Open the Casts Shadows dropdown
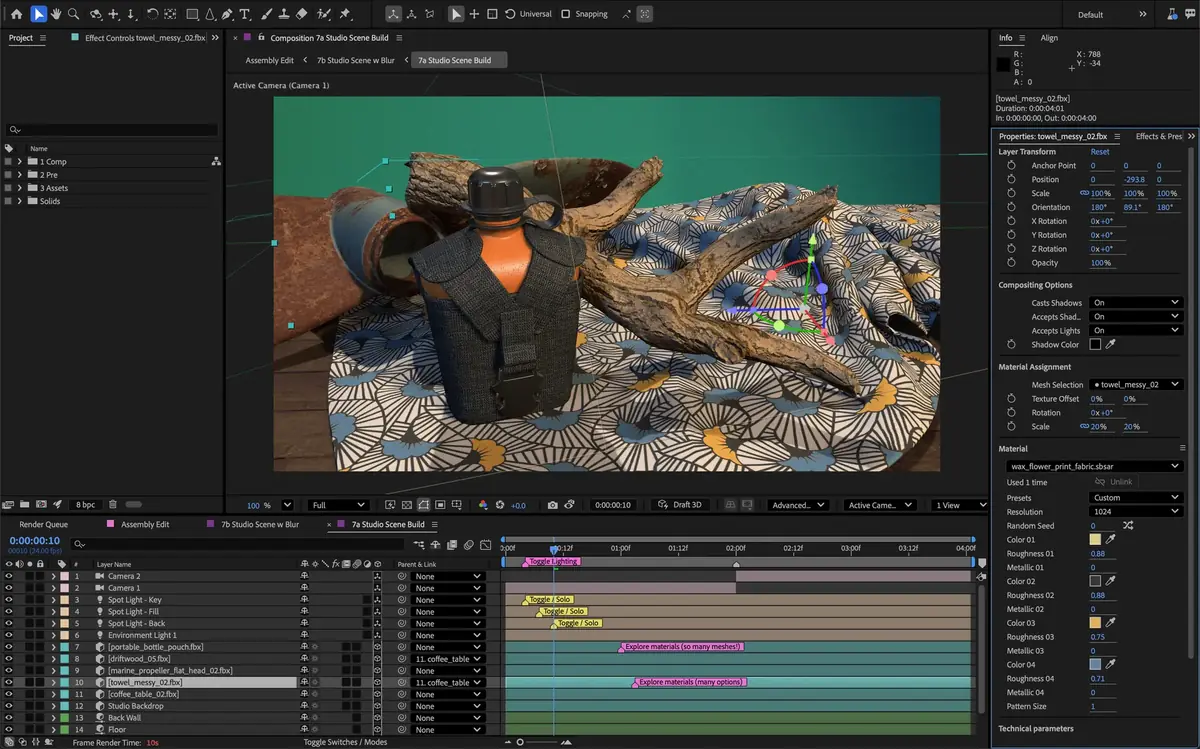This screenshot has width=1200, height=749. click(1135, 302)
